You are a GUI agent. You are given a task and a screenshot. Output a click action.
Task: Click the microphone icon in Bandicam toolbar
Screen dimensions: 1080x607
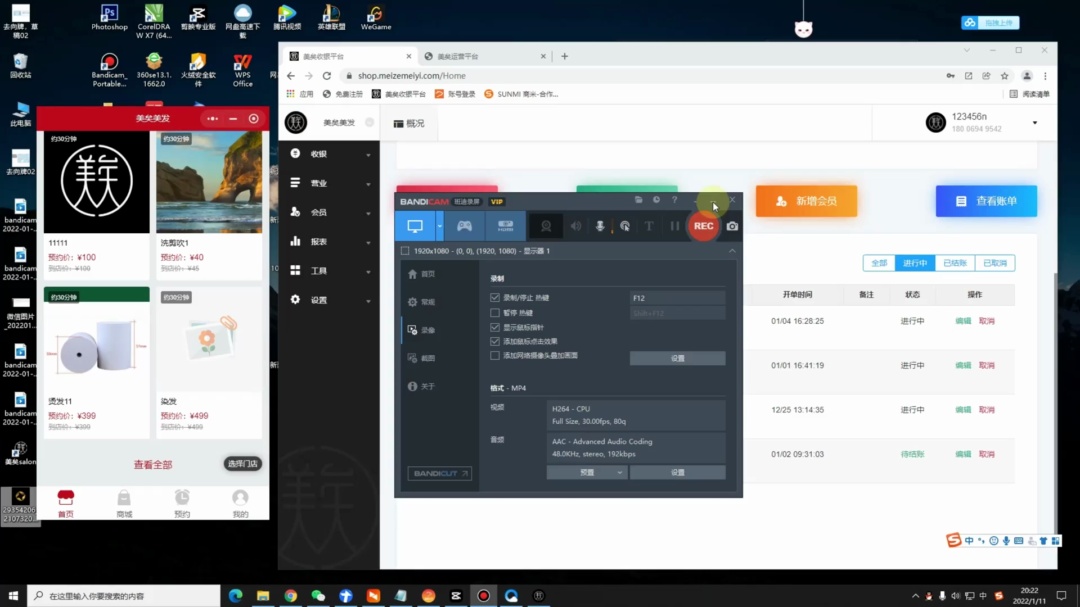600,226
